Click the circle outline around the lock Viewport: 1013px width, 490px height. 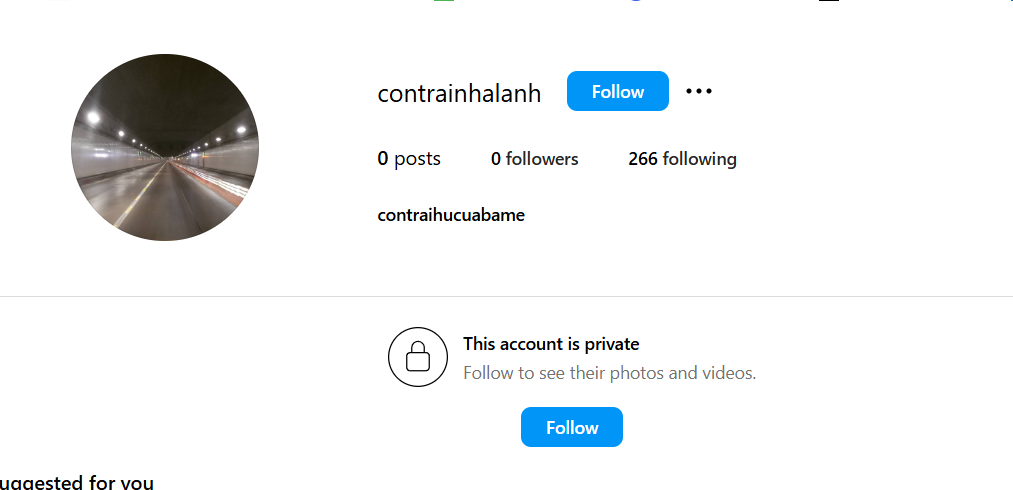tap(391, 357)
